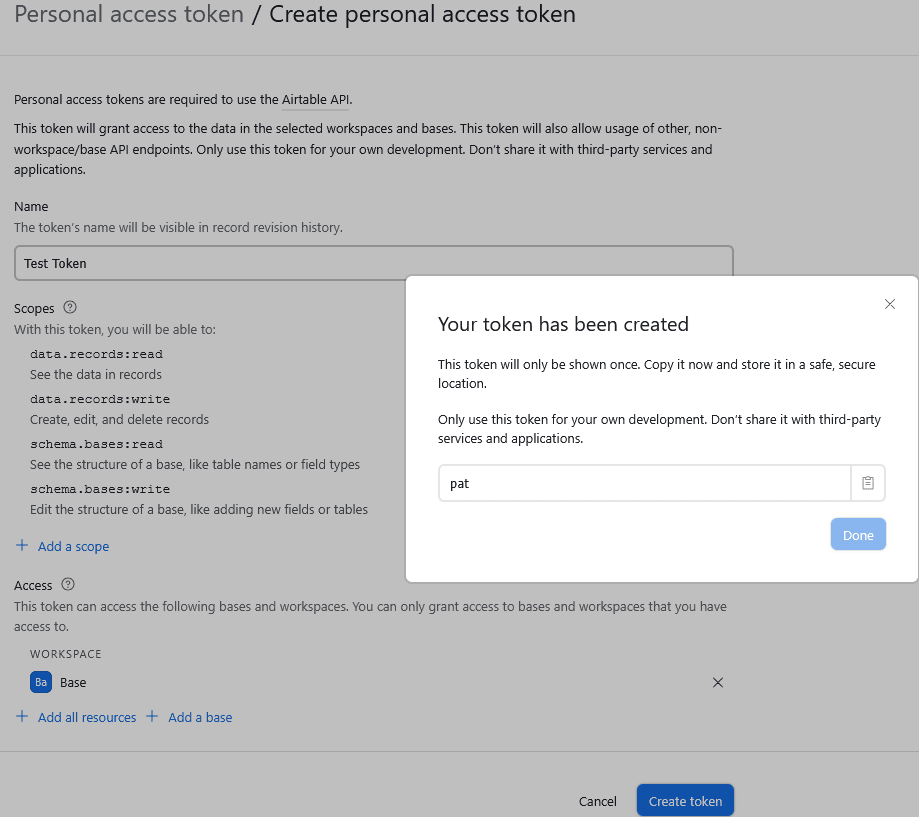Remove Base workspace using the X icon
The image size is (919, 817).
click(718, 682)
